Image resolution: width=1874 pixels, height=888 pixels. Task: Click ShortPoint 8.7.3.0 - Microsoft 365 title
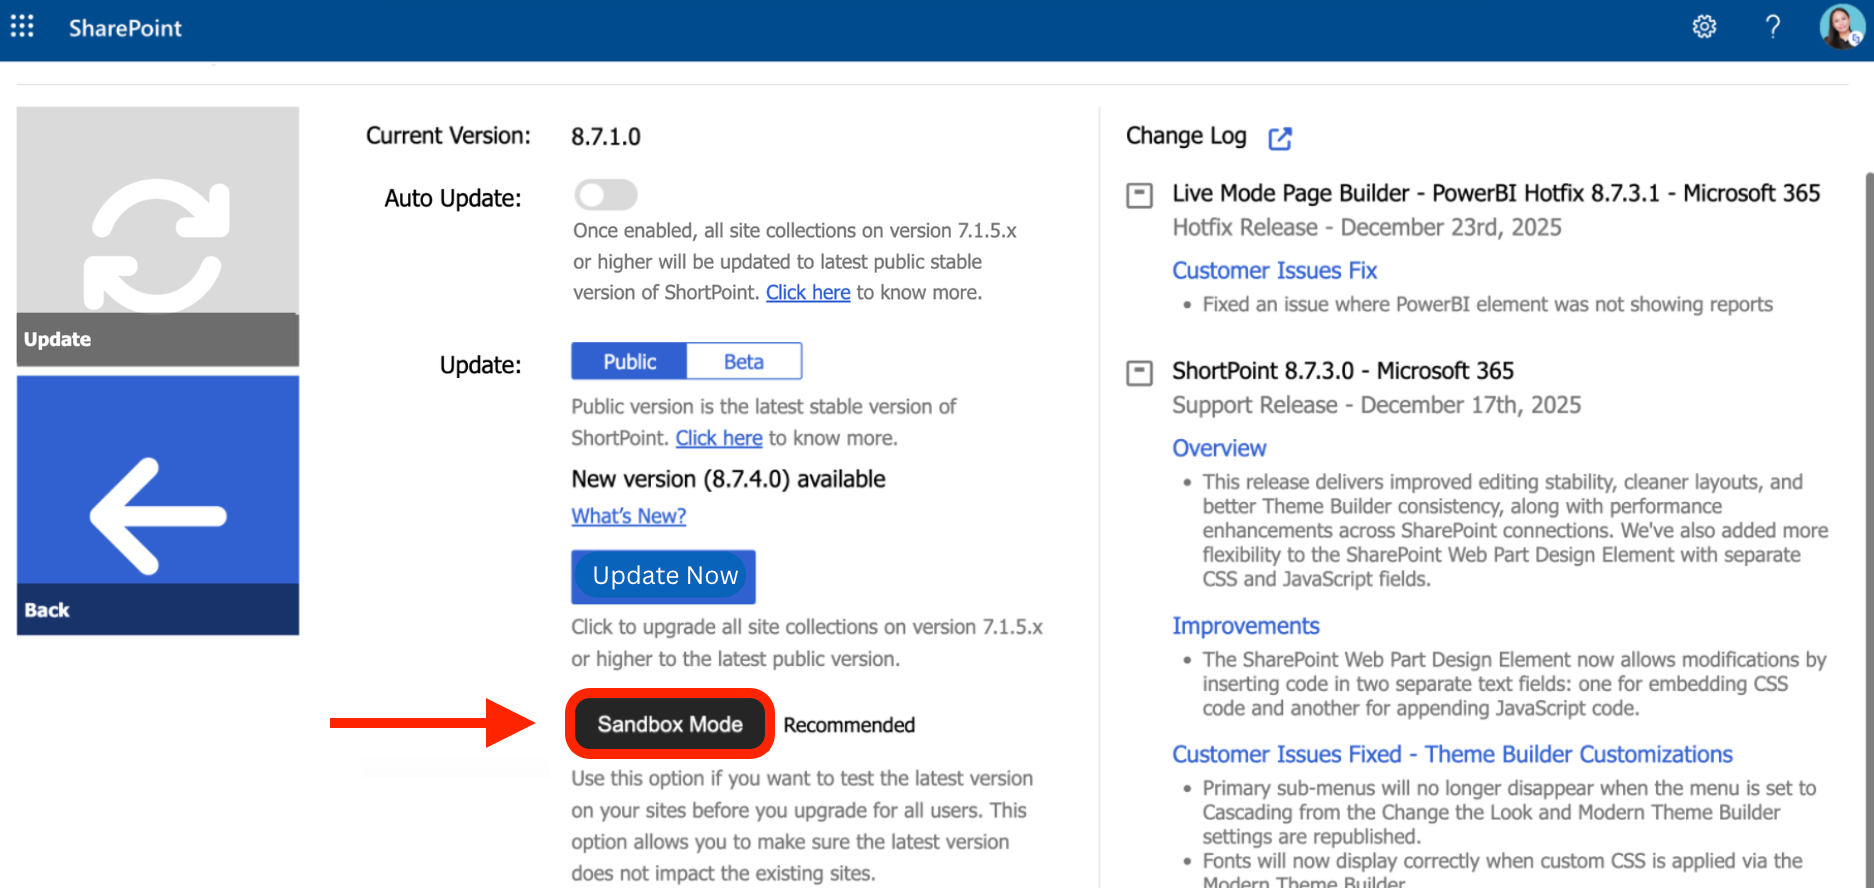(x=1343, y=371)
